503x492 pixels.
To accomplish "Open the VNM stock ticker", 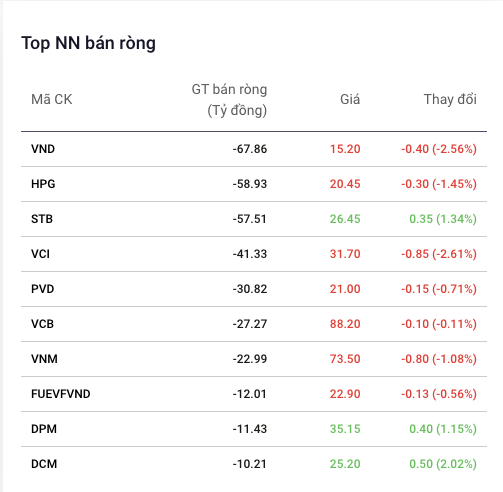I will click(44, 359).
